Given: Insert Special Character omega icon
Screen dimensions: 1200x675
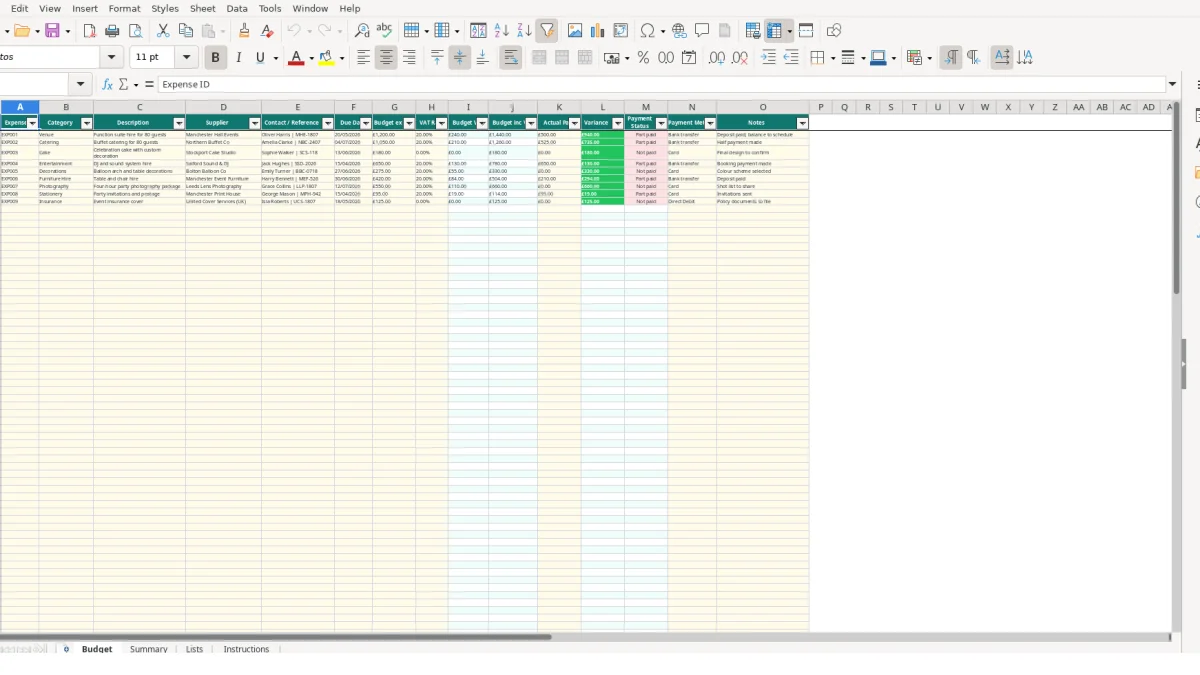Looking at the screenshot, I should [648, 31].
